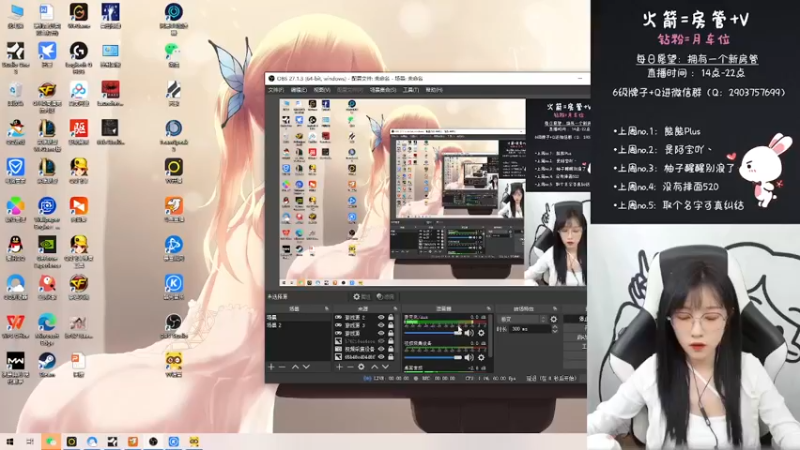Image resolution: width=800 pixels, height=450 pixels.
Task: Click the OBS preview canvas
Action: tap(435, 193)
